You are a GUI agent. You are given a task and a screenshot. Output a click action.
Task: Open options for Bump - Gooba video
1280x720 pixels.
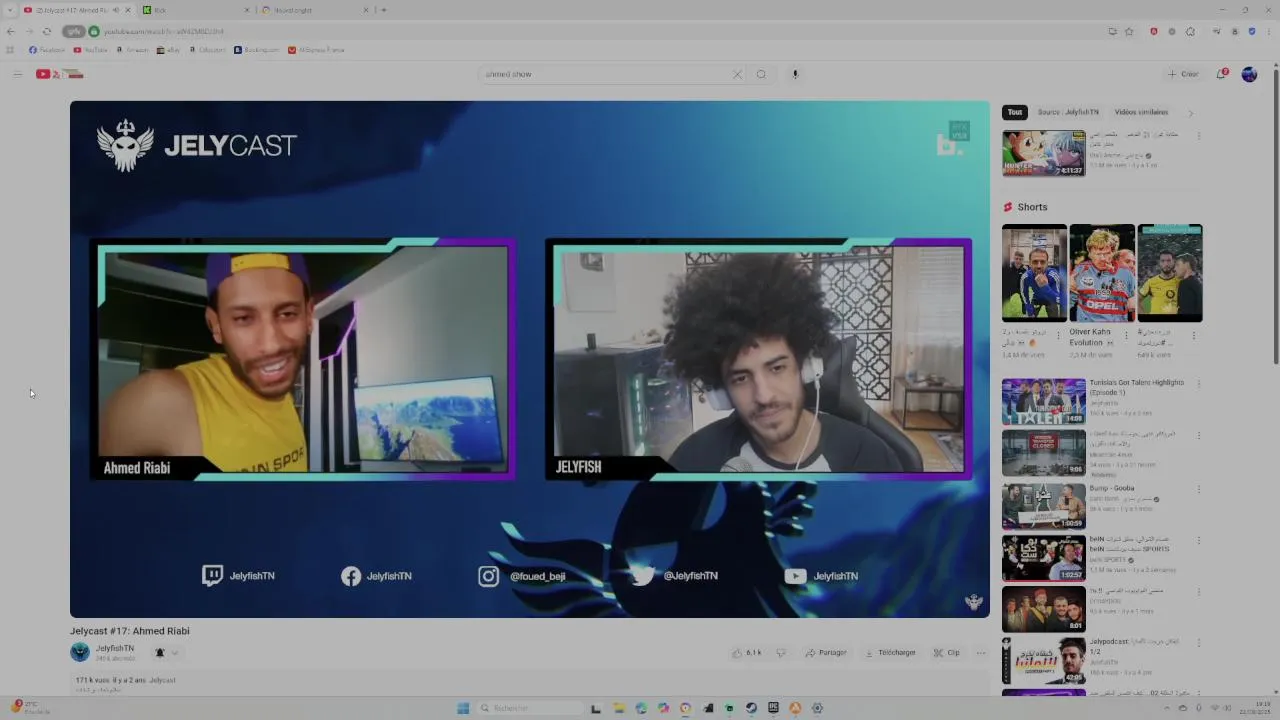[x=1199, y=489]
